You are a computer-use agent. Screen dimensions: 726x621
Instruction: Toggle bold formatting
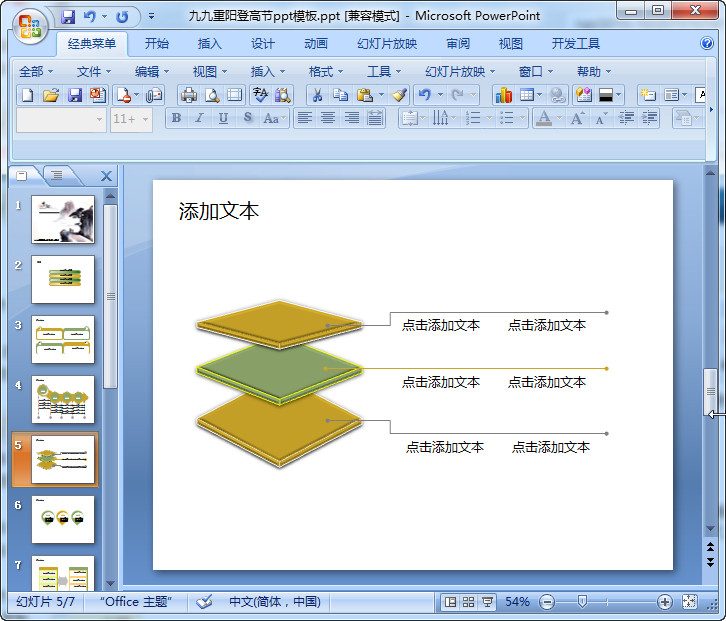(176, 118)
